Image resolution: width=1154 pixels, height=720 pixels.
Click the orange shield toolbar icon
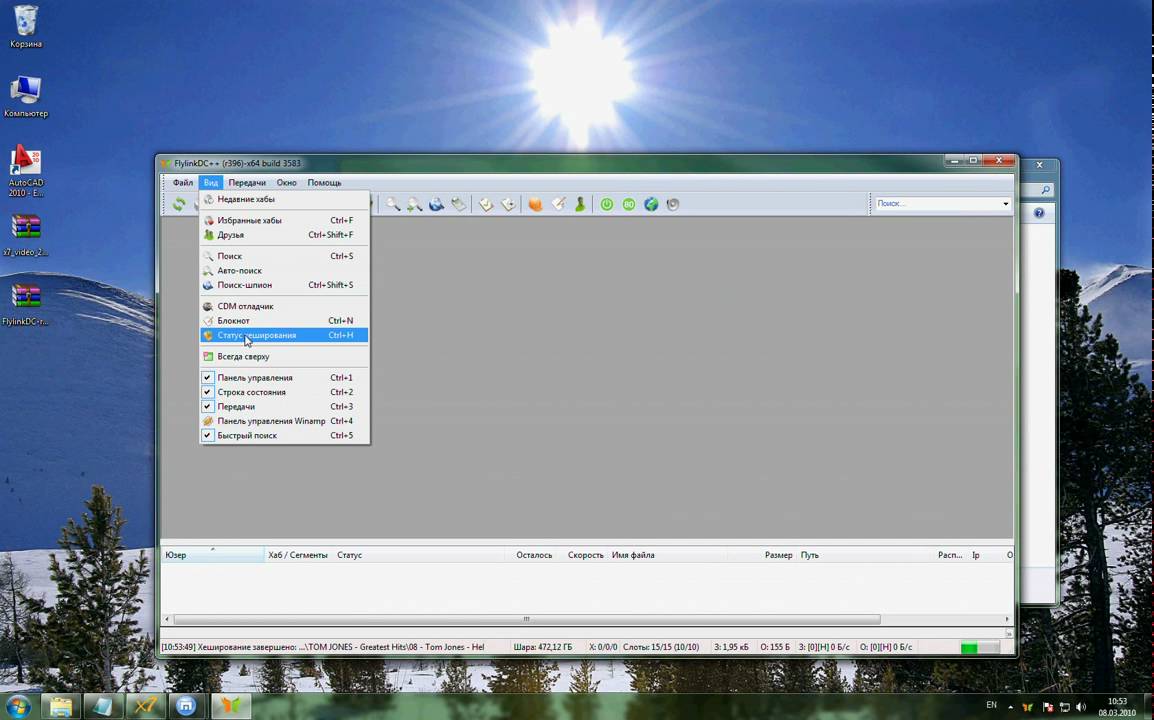pos(535,204)
